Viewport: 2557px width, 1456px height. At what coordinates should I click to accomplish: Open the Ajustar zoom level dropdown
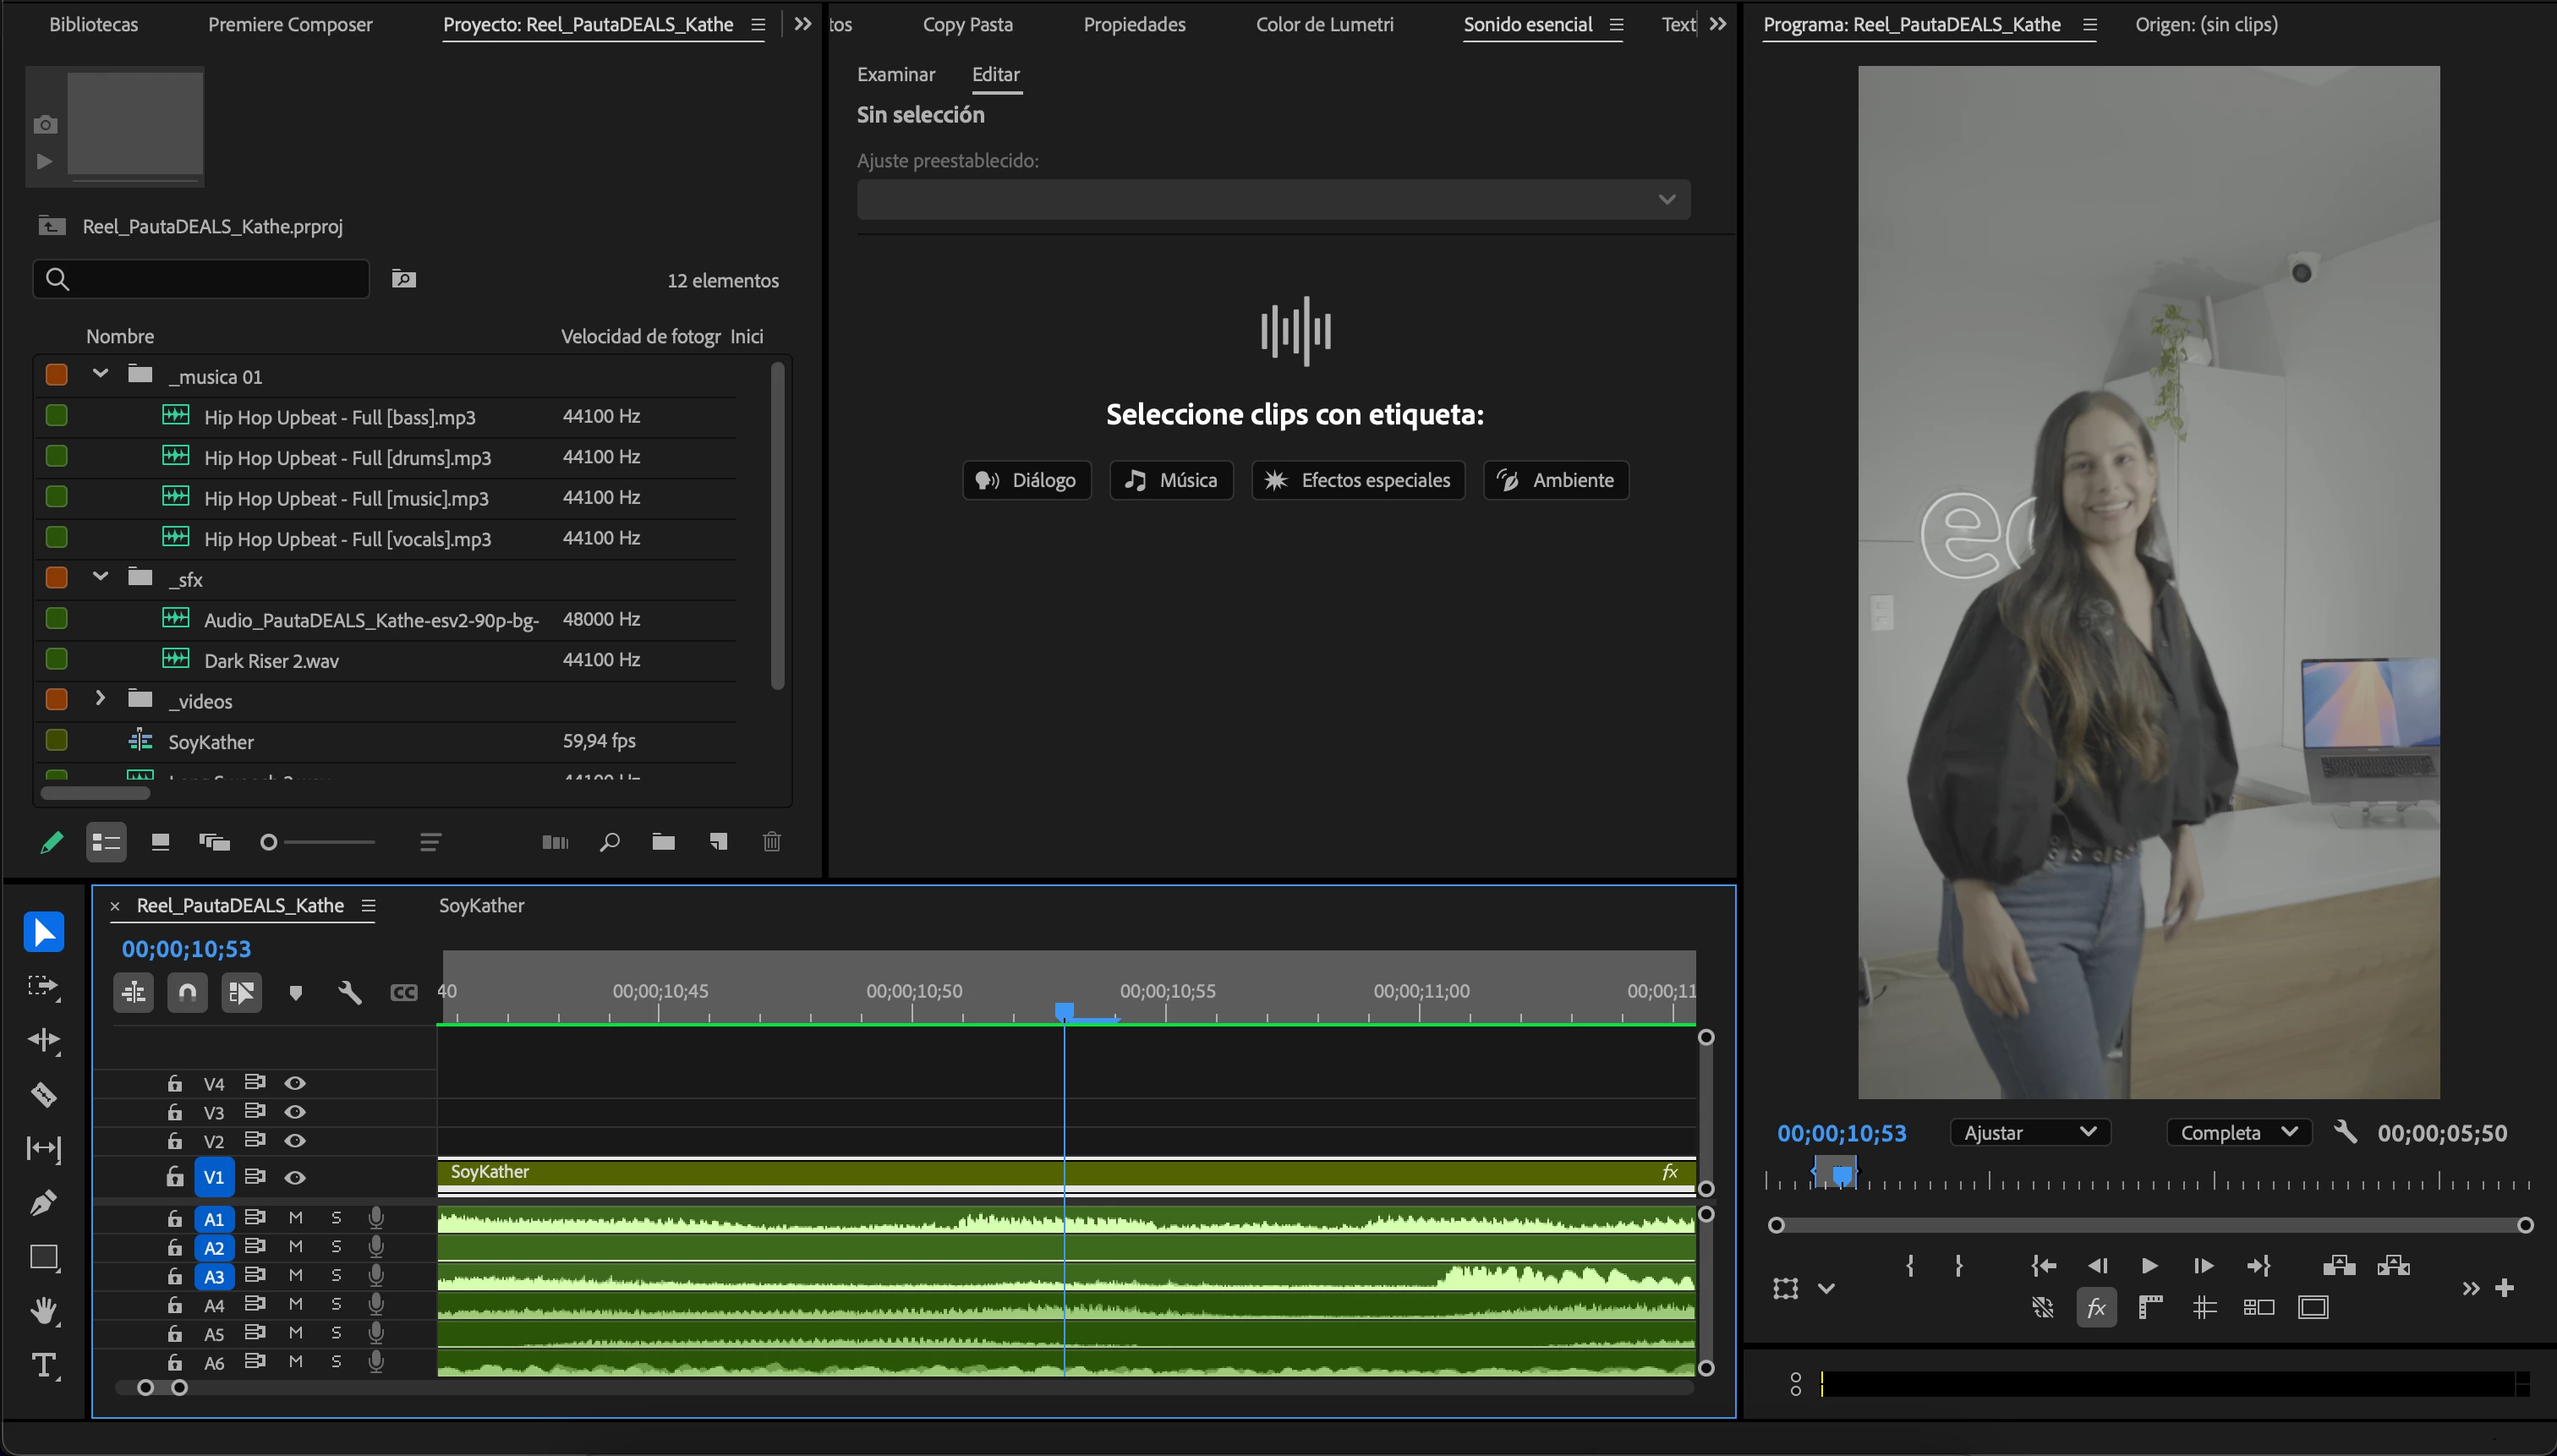[2030, 1132]
